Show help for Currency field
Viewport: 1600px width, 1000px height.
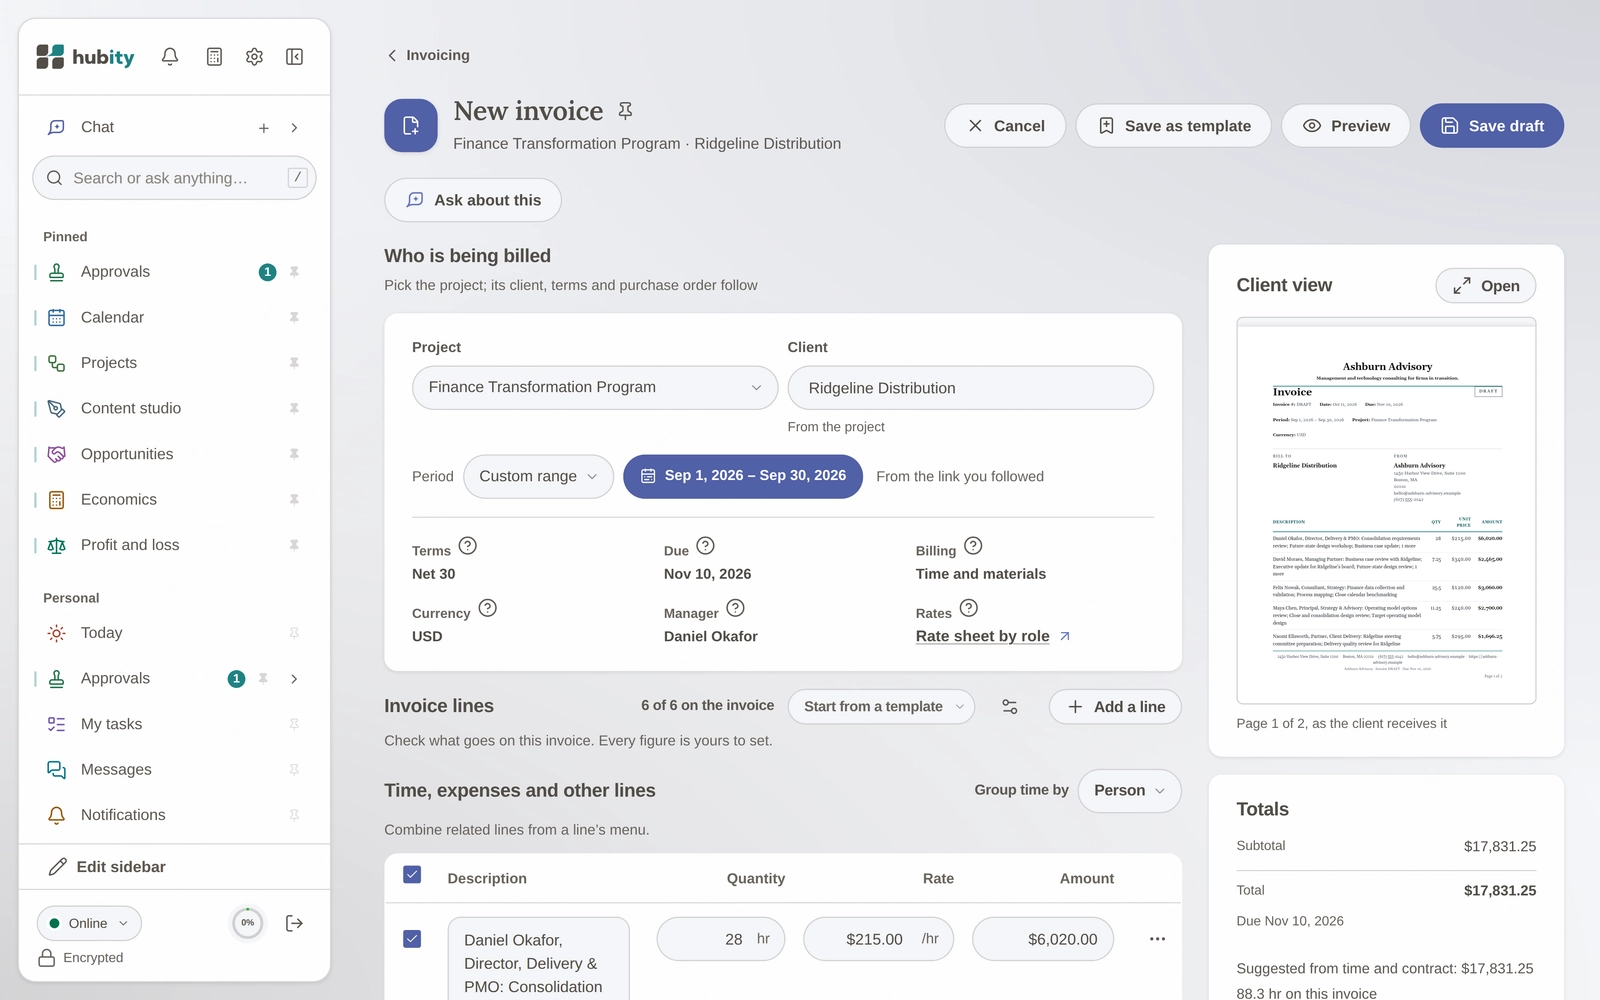click(x=488, y=608)
